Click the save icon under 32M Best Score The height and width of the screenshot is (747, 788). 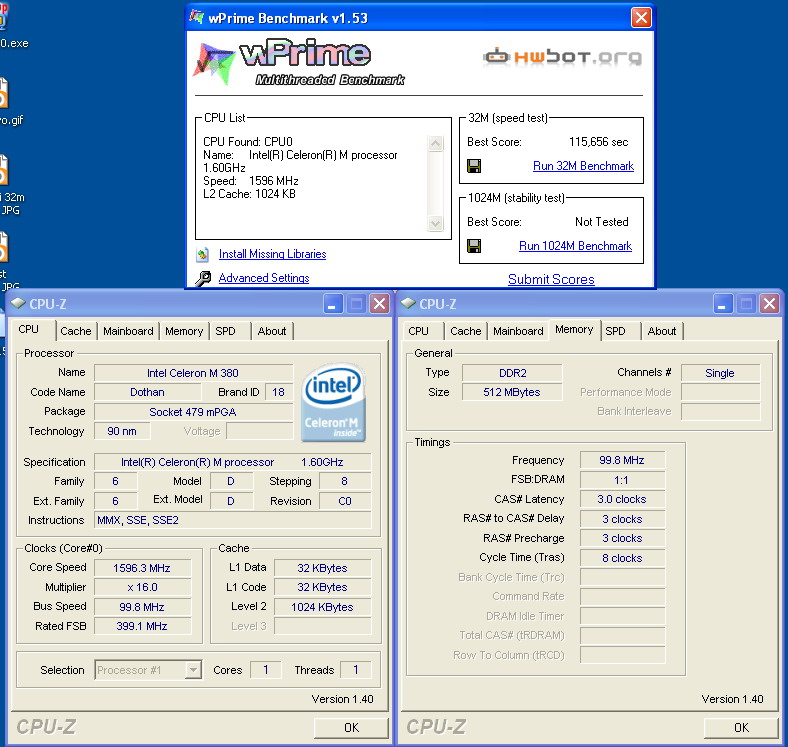474,166
